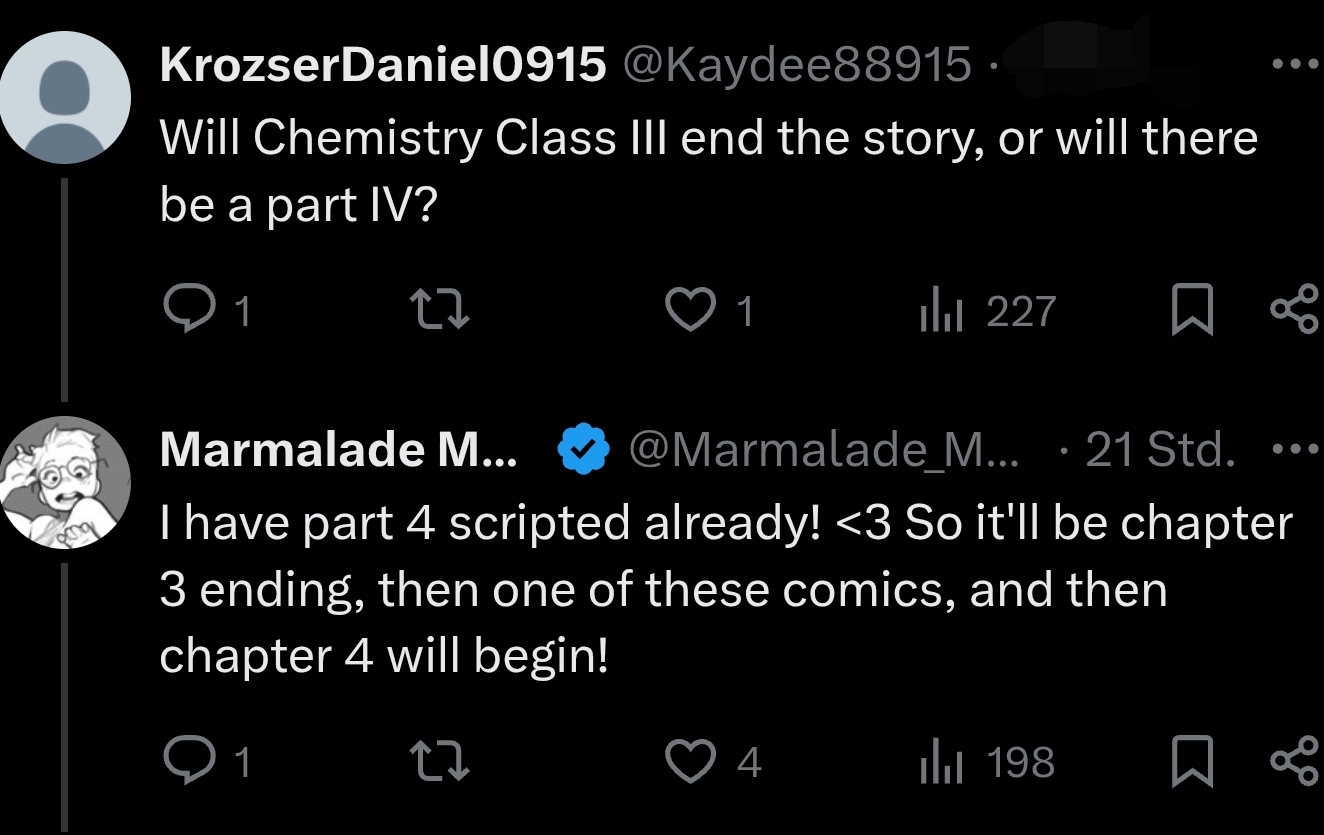Click the 21 Std. timestamp
Image resolution: width=1324 pixels, height=835 pixels.
coord(1160,451)
